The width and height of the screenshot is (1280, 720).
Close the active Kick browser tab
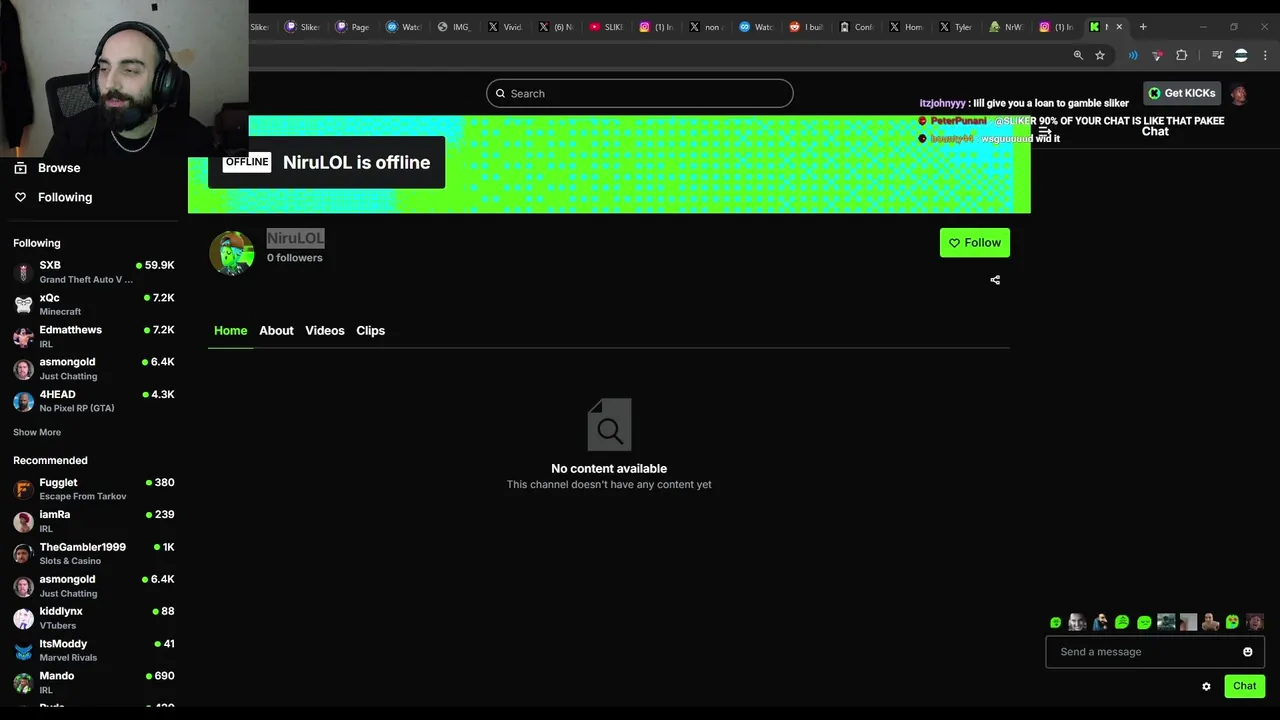pyautogui.click(x=1119, y=27)
